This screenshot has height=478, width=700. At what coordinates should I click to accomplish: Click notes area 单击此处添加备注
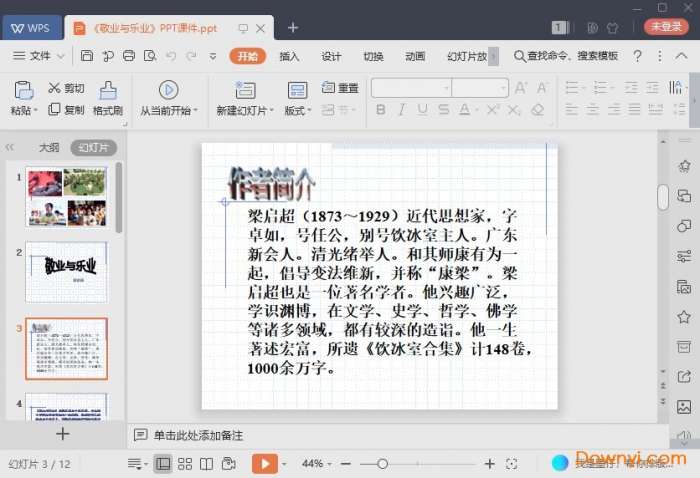click(x=198, y=435)
